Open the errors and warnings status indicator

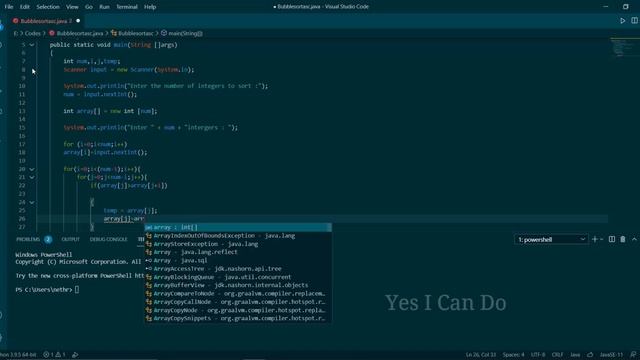point(54,355)
